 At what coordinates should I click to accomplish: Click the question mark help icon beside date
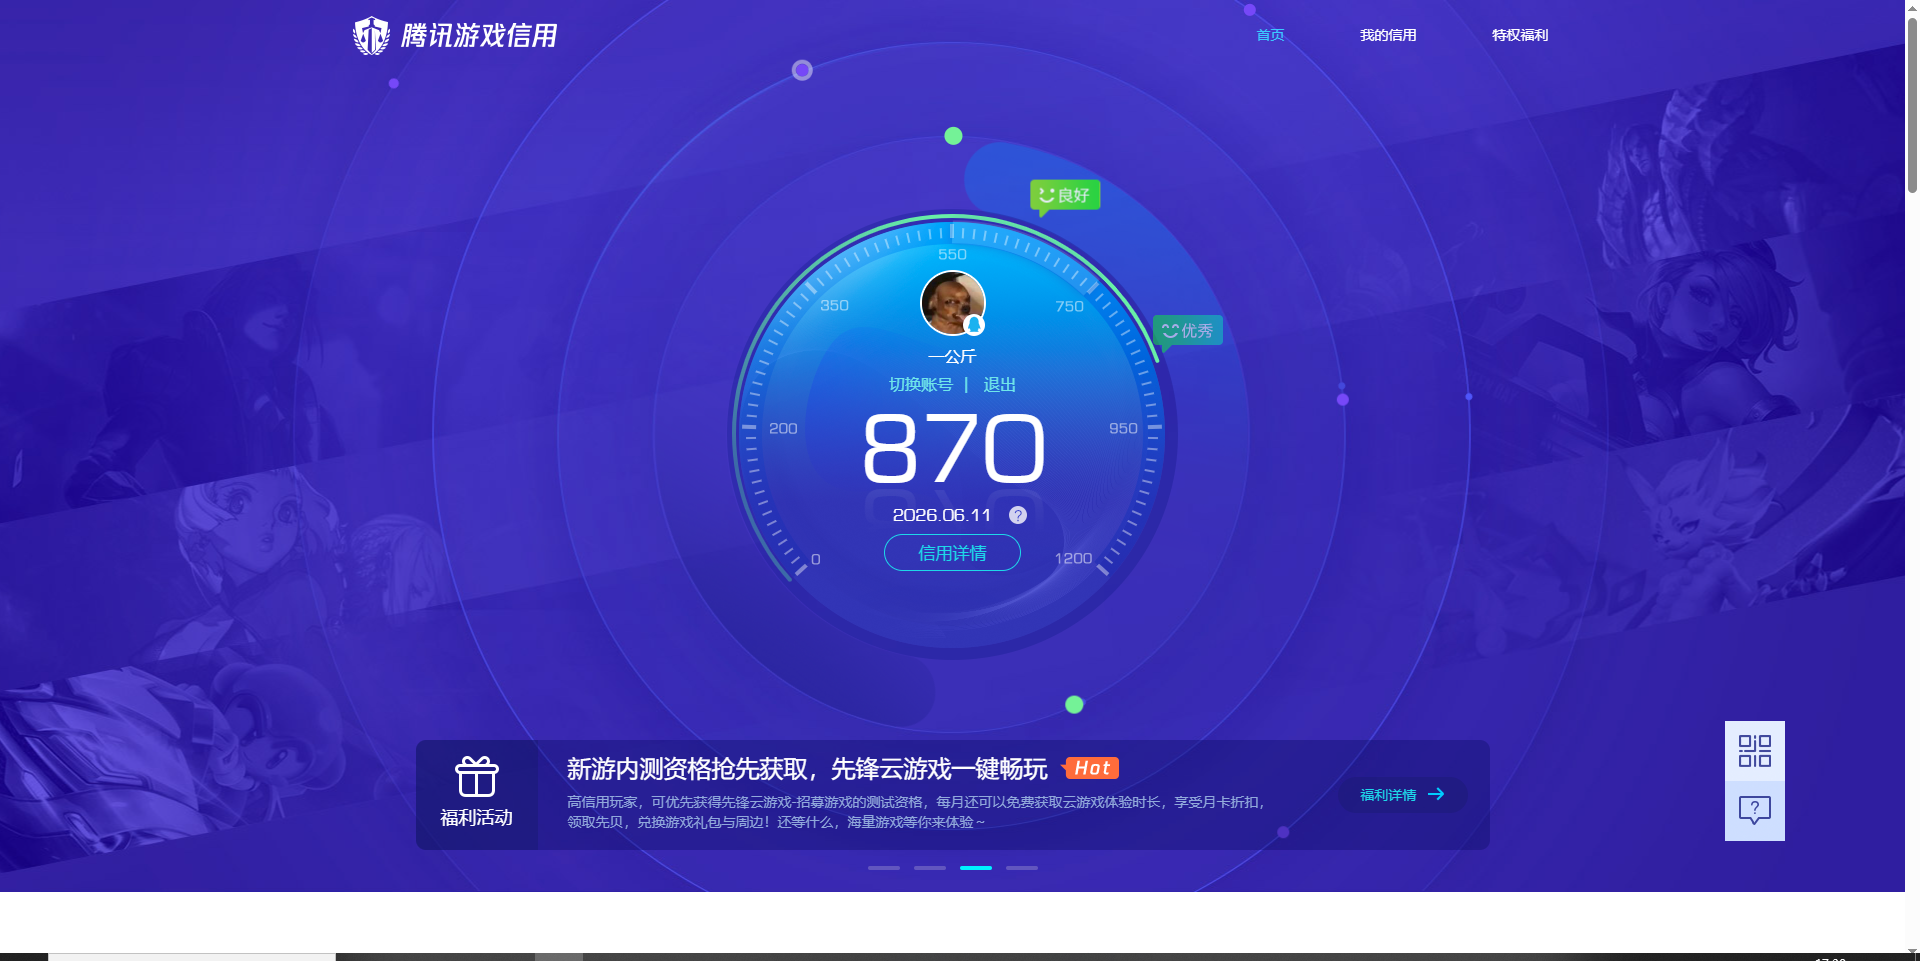click(1018, 515)
